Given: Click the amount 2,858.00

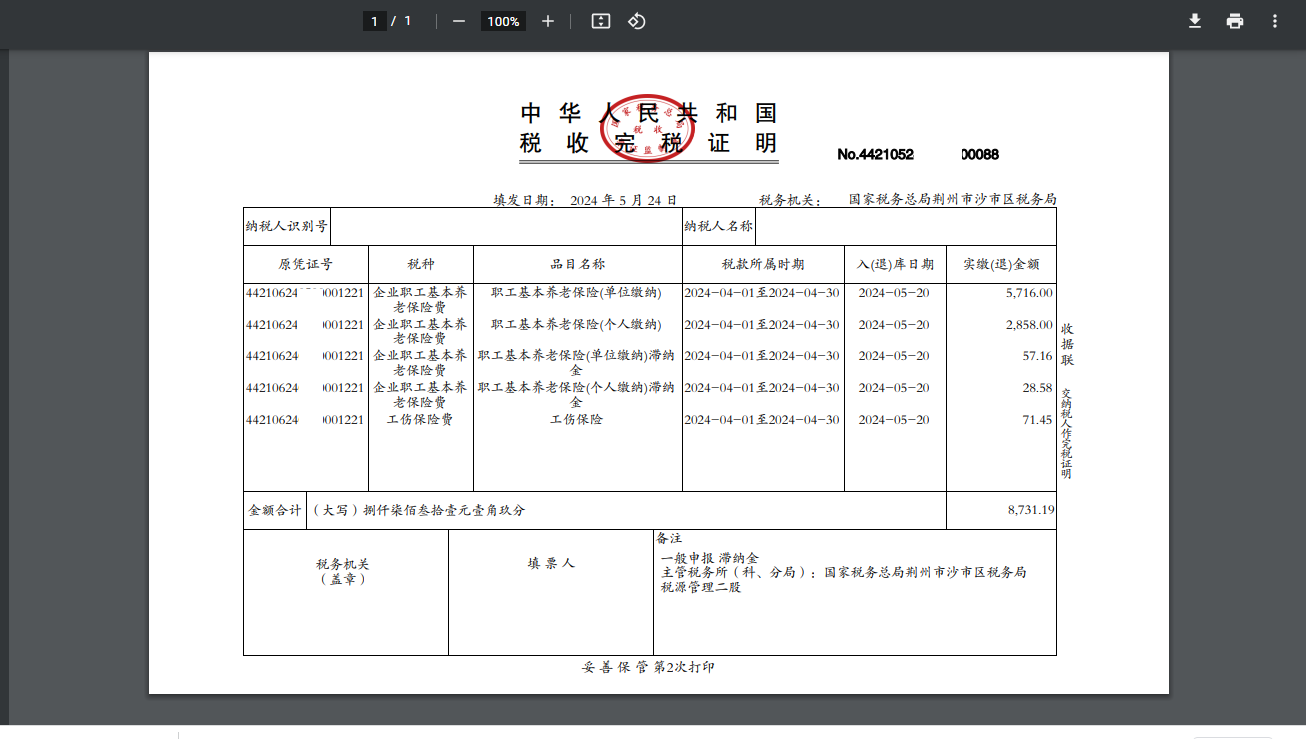Looking at the screenshot, I should [1029, 325].
